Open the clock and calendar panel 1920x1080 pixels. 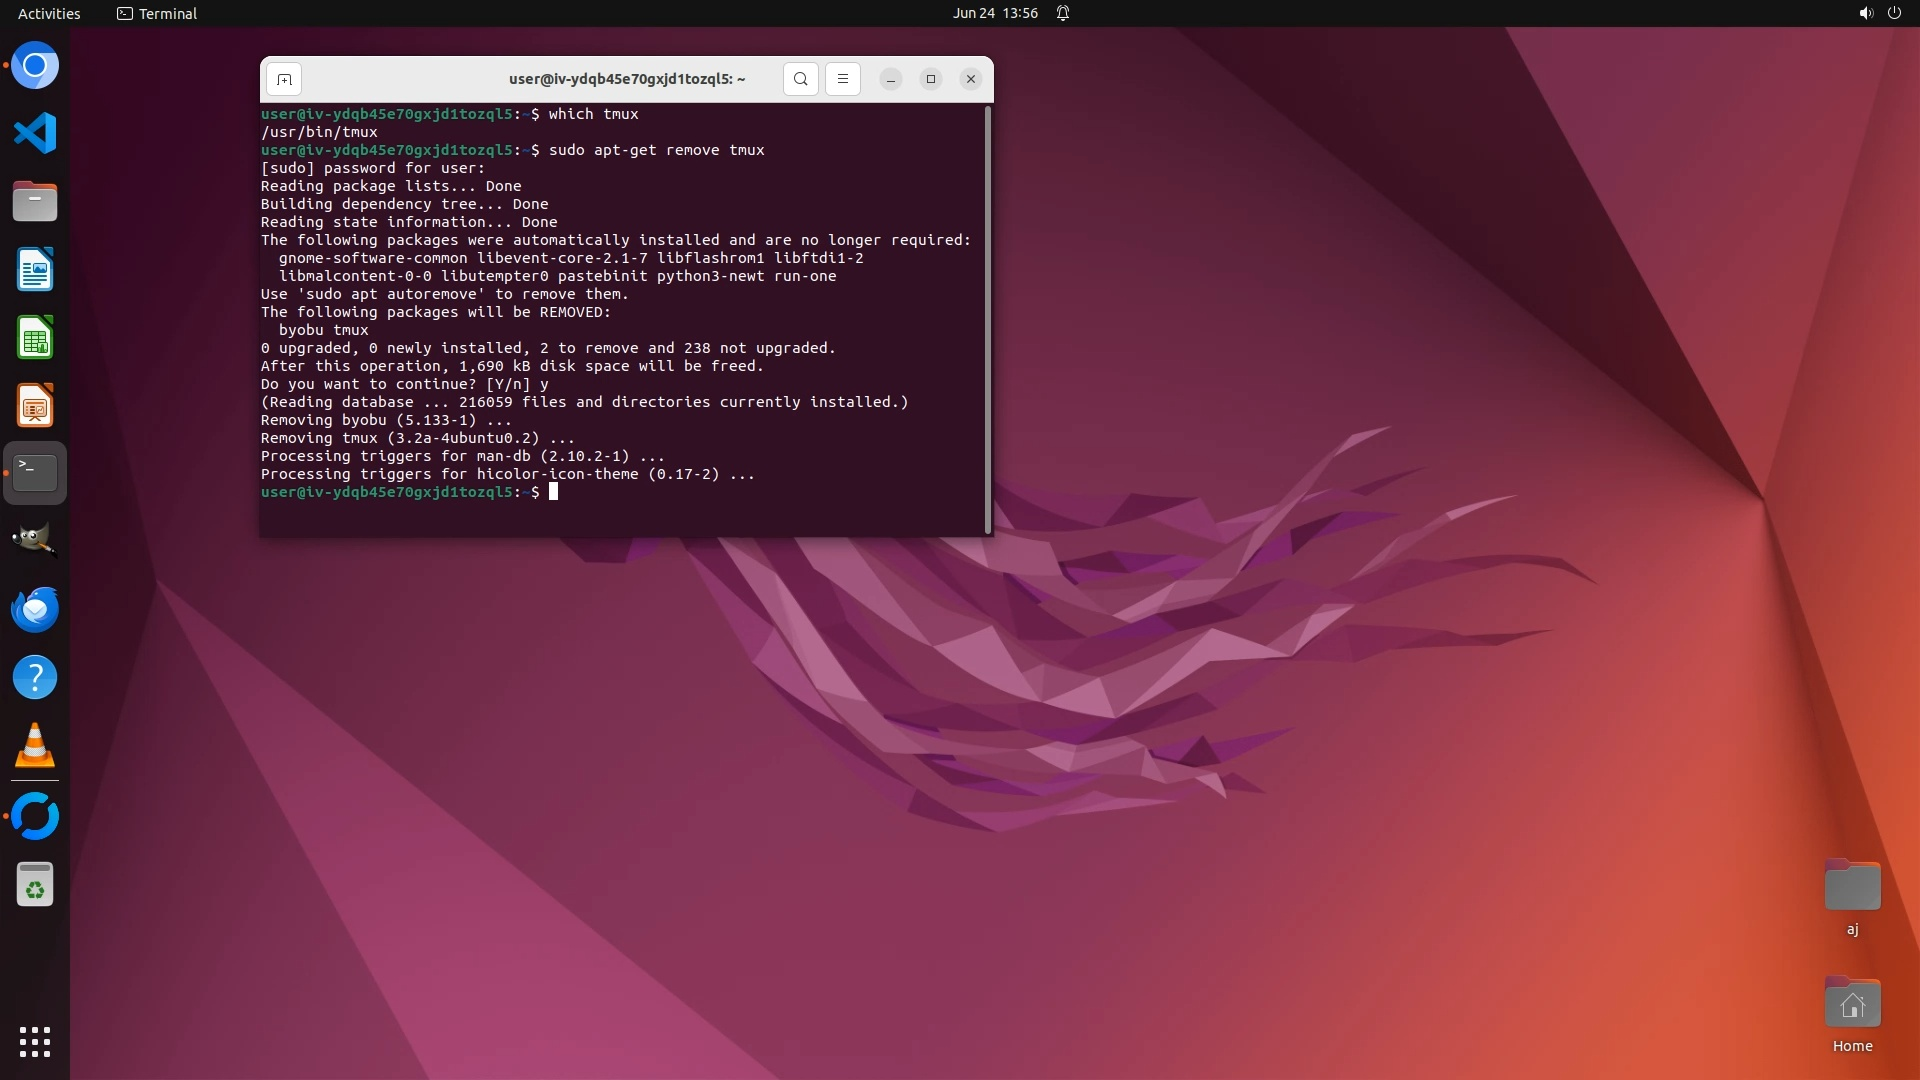click(x=995, y=13)
